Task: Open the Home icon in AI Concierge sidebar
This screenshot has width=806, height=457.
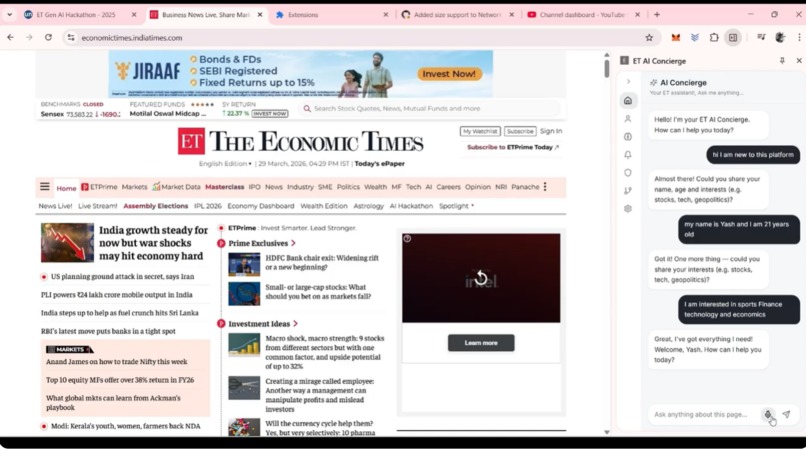Action: (x=628, y=101)
